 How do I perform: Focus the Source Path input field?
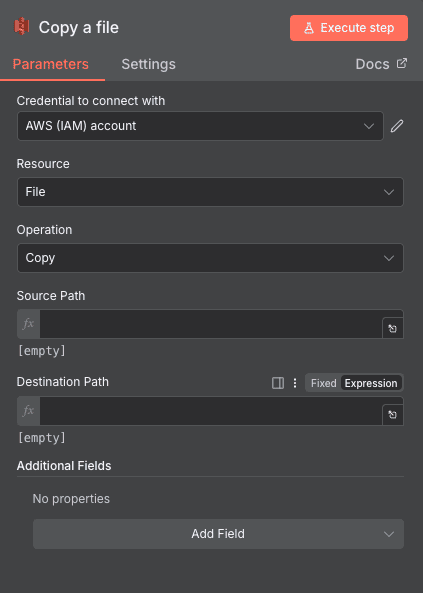pyautogui.click(x=211, y=324)
